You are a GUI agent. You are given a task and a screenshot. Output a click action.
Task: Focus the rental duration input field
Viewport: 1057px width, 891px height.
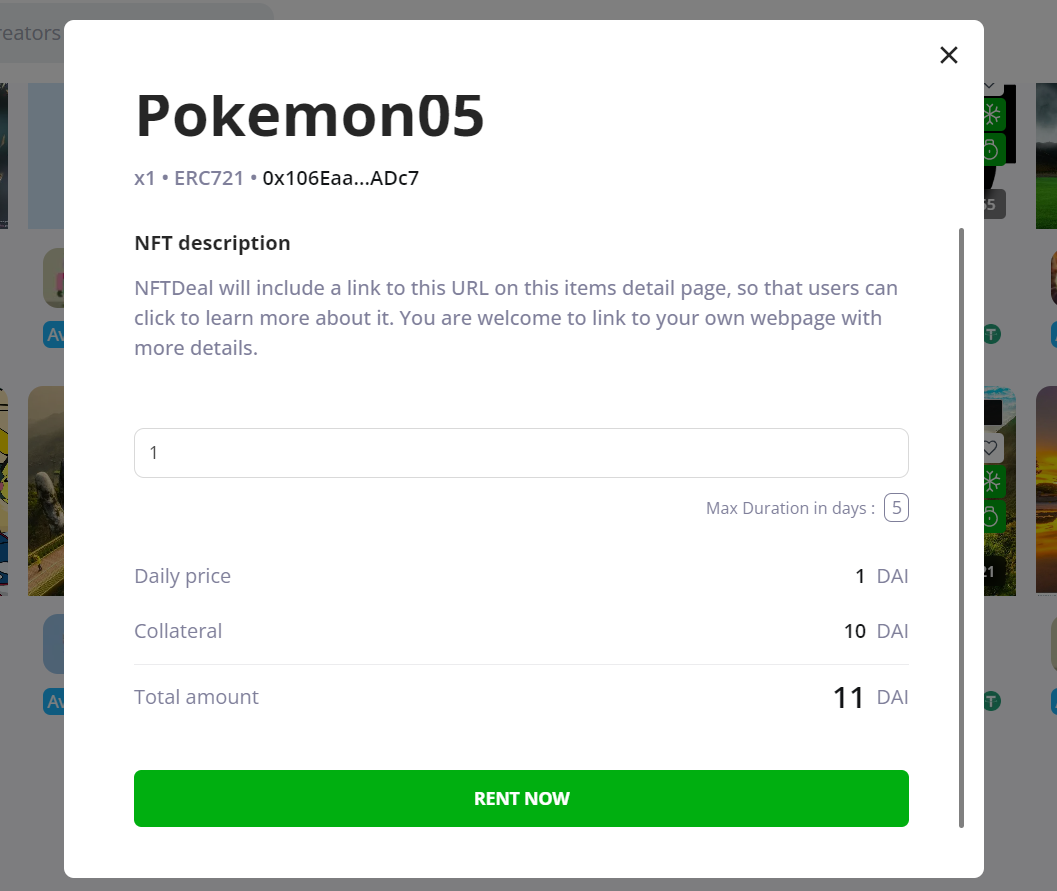coord(521,453)
